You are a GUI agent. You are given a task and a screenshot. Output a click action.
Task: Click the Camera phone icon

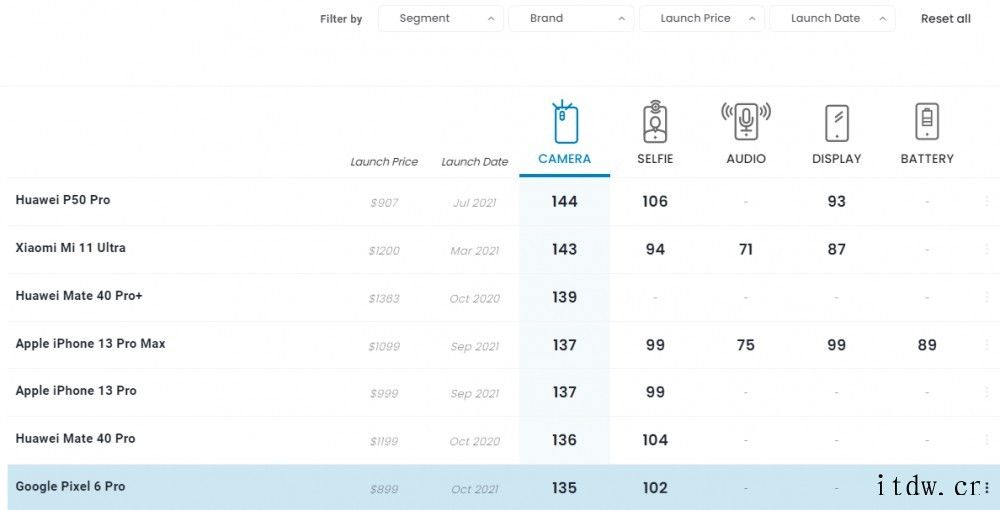564,122
